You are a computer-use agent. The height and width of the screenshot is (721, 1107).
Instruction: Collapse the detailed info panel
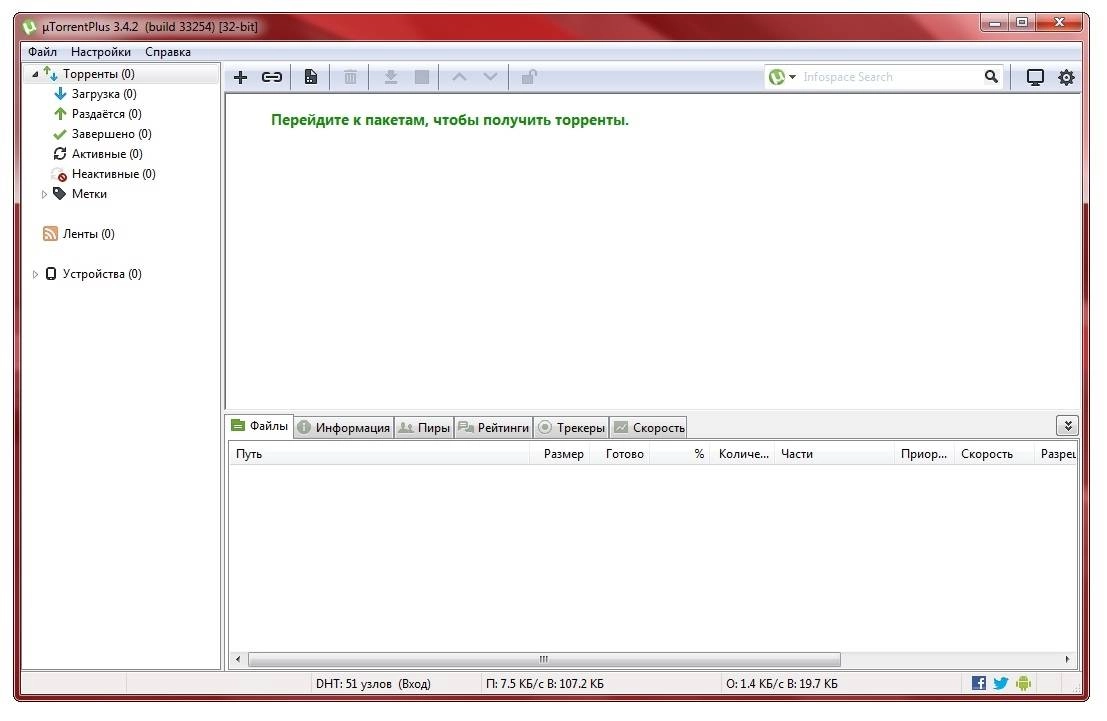coord(1068,424)
